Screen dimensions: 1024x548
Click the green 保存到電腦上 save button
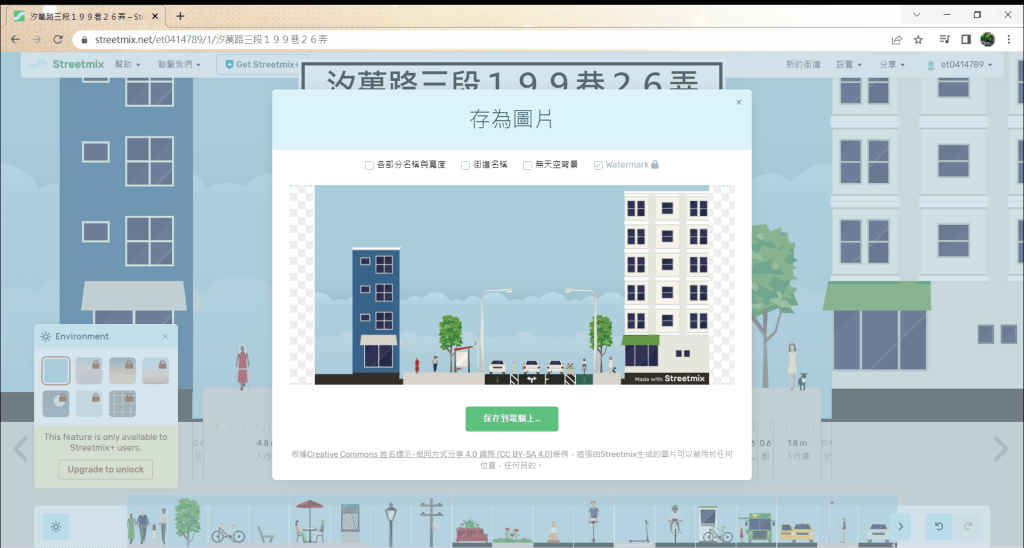click(511, 419)
